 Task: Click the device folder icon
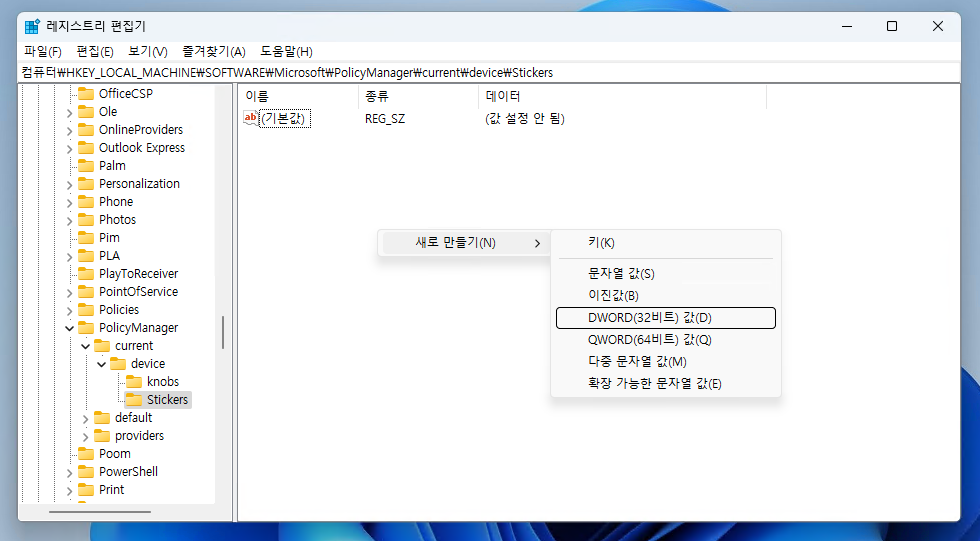pos(118,364)
